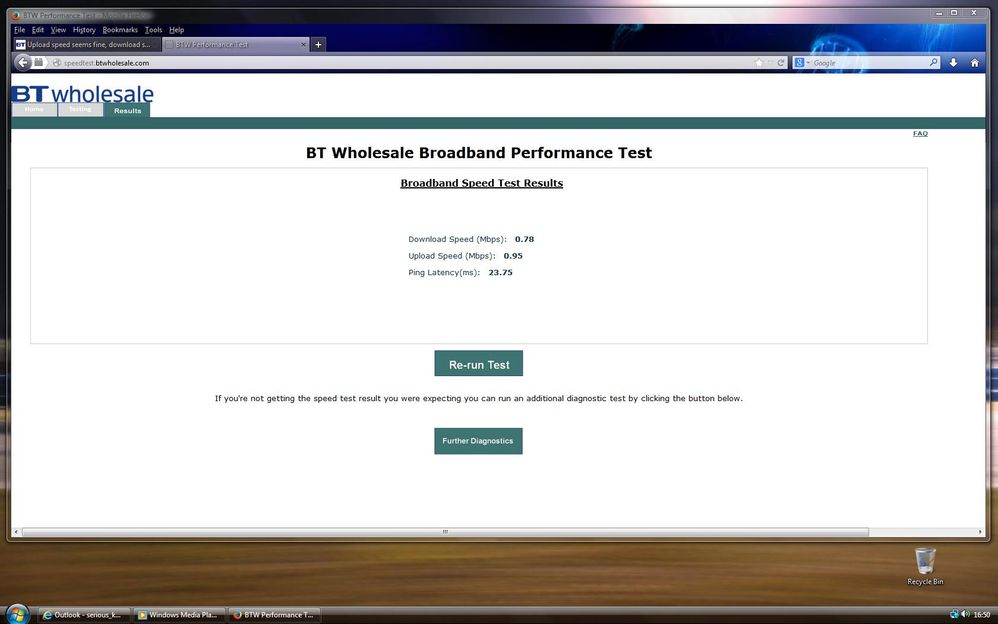Open the File menu
998x624 pixels.
tap(20, 30)
